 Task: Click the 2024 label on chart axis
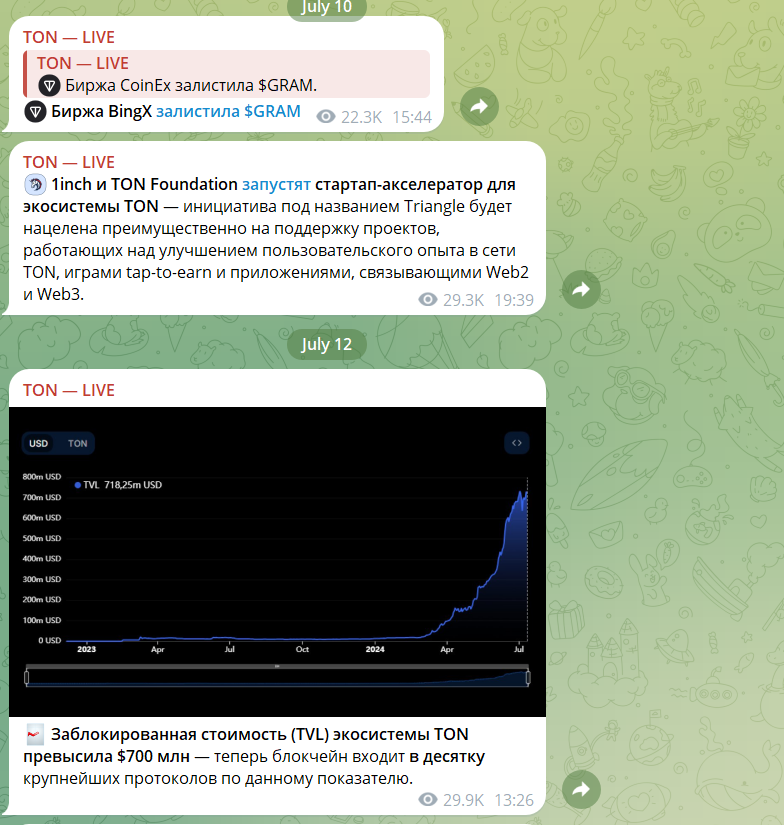(x=375, y=649)
